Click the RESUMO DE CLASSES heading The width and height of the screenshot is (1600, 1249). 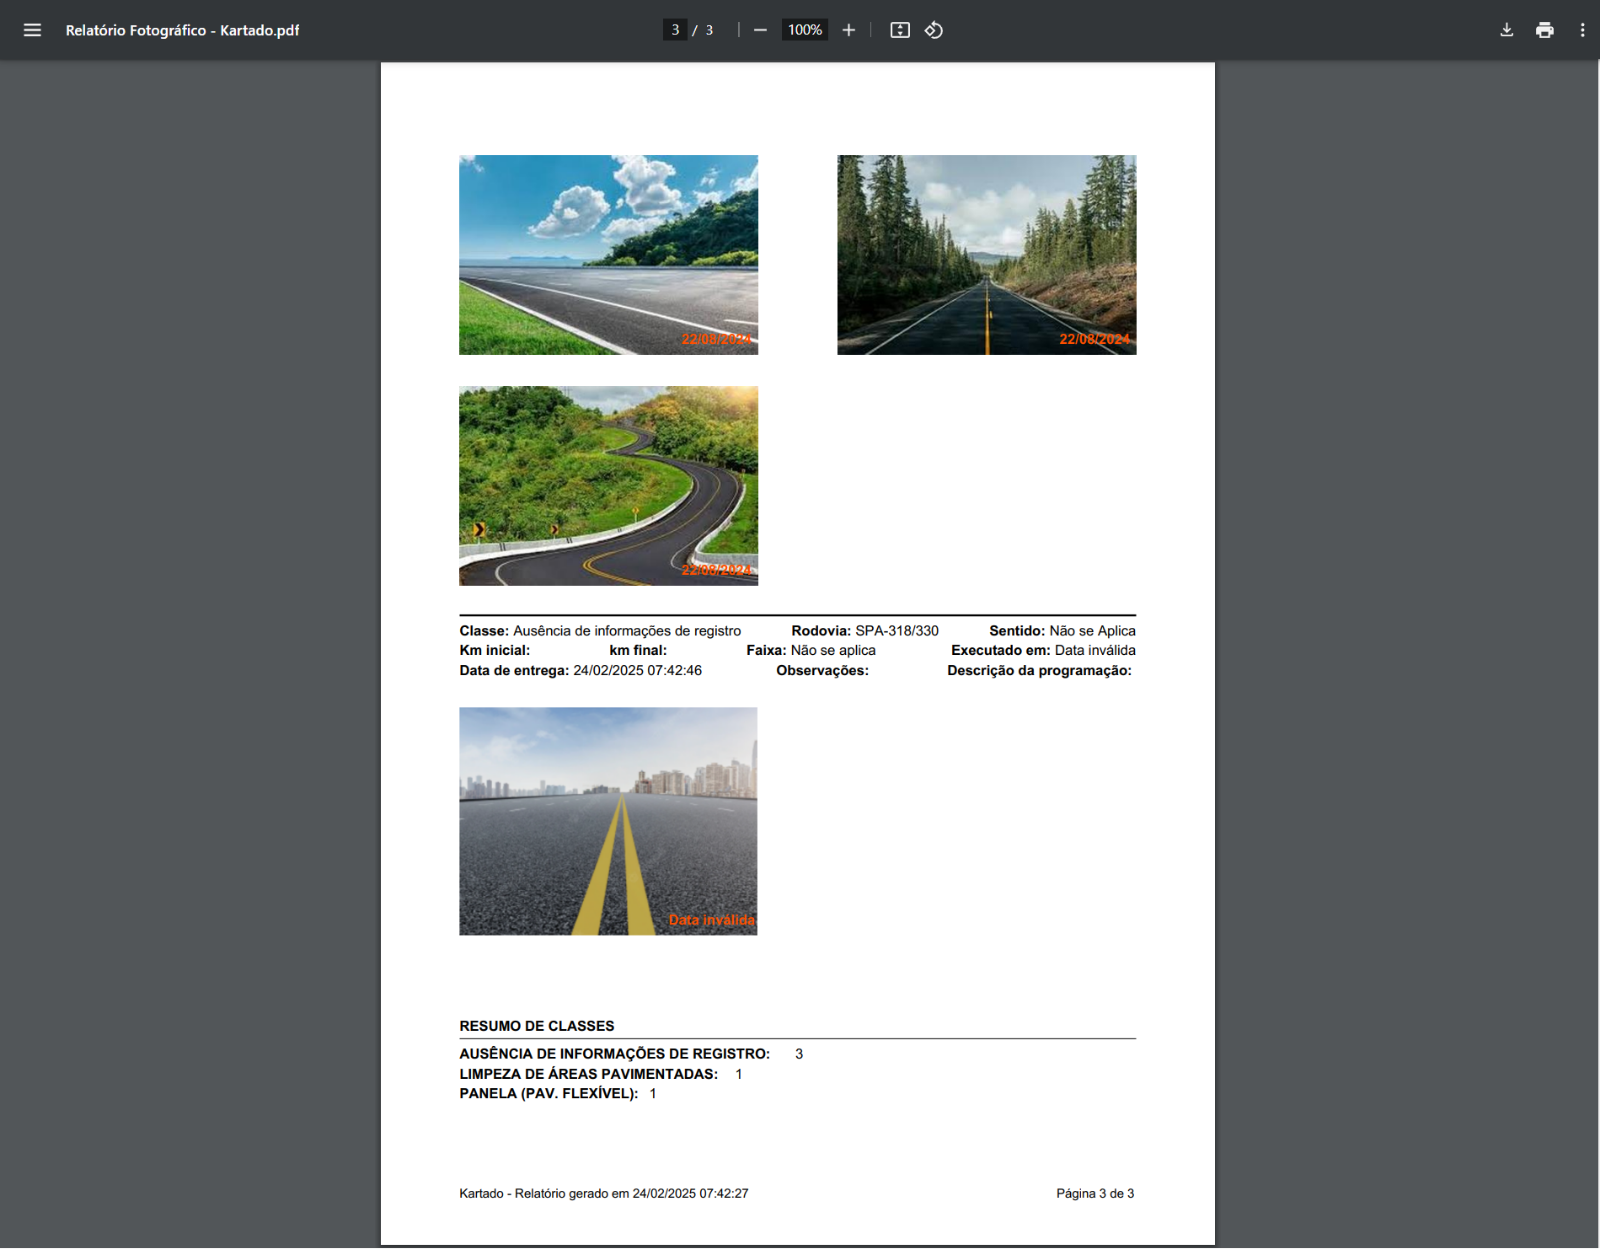click(537, 1026)
